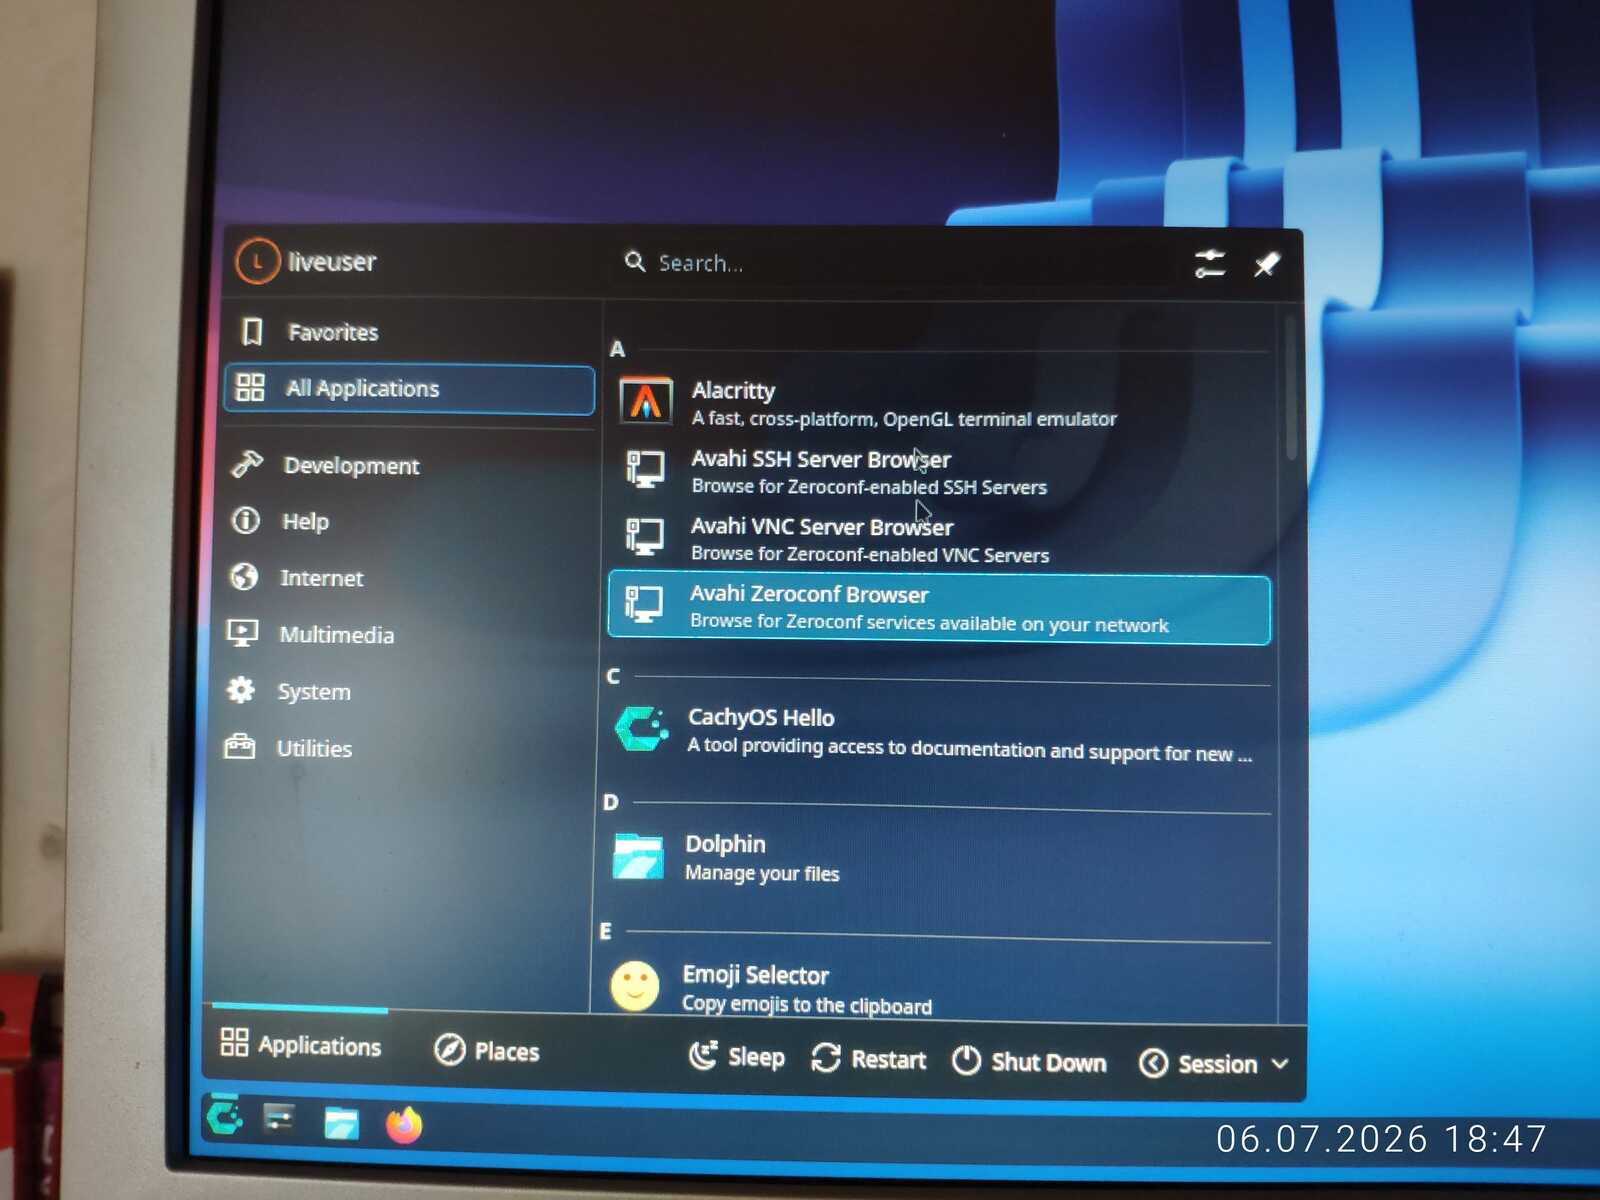1600x1200 pixels.
Task: Select the All Applications category
Action: (408, 389)
